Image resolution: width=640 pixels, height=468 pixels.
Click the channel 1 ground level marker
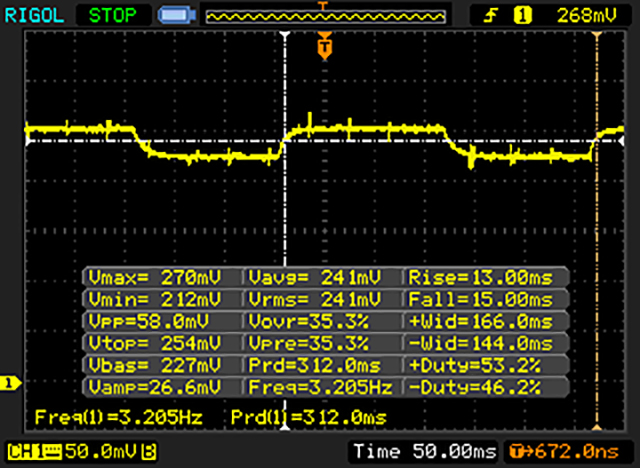pyautogui.click(x=11, y=383)
